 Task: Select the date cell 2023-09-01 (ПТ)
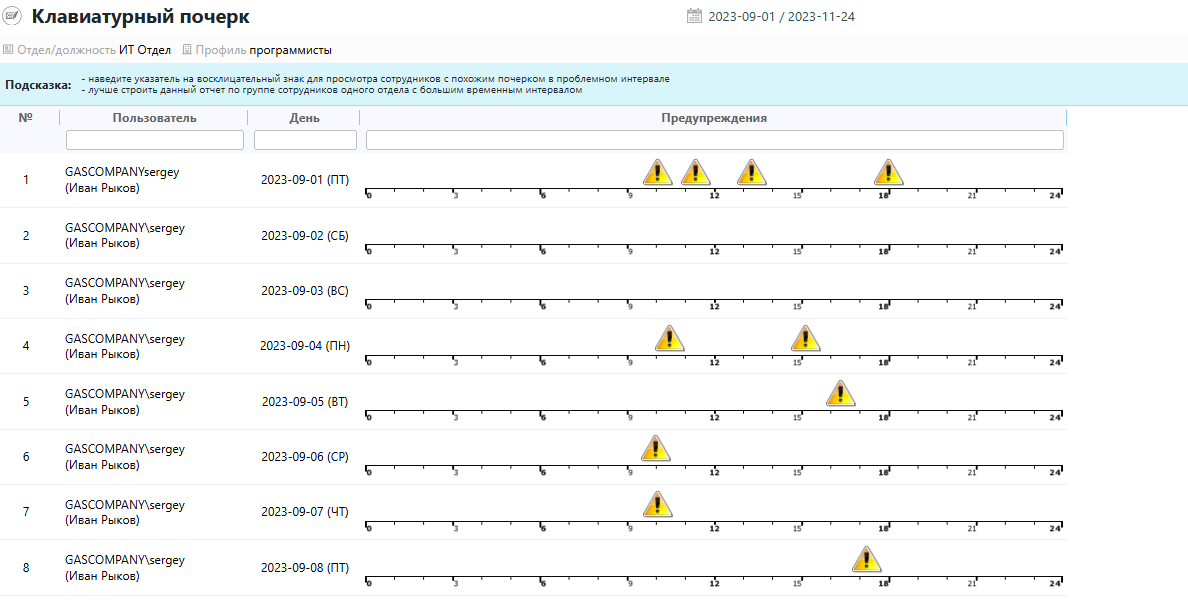point(305,180)
